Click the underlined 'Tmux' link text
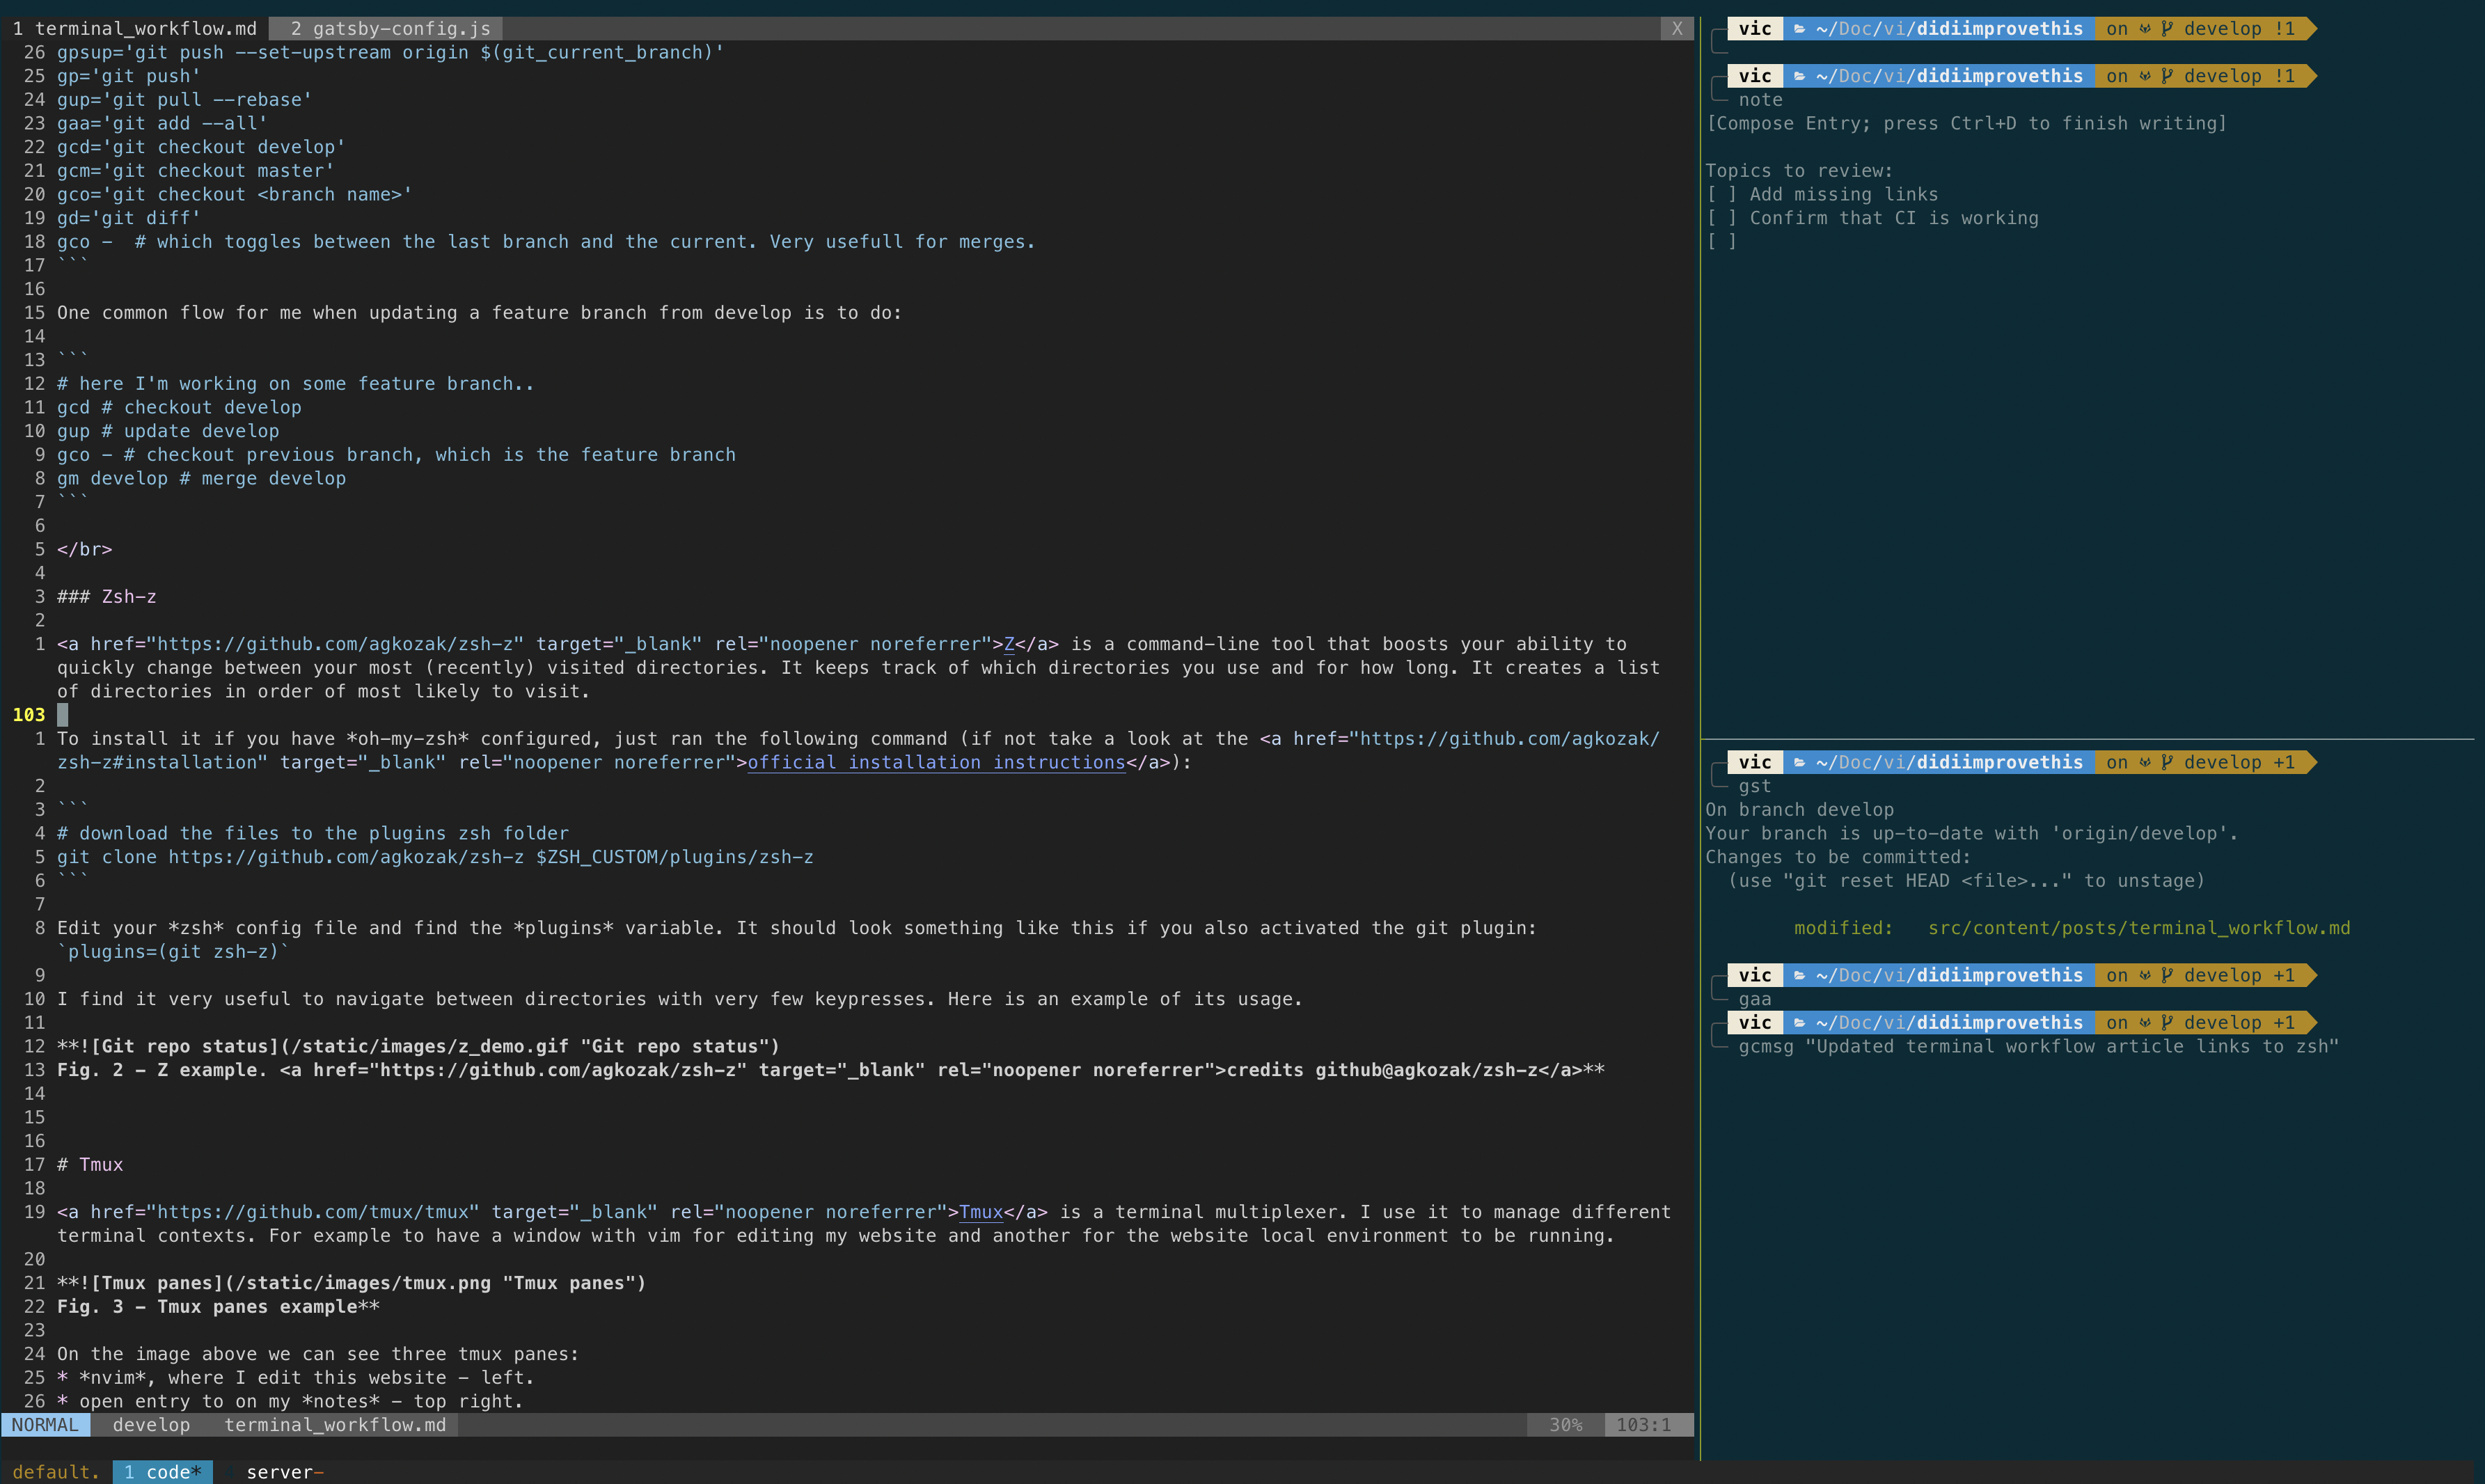Viewport: 2485px width, 1484px height. 981,1213
